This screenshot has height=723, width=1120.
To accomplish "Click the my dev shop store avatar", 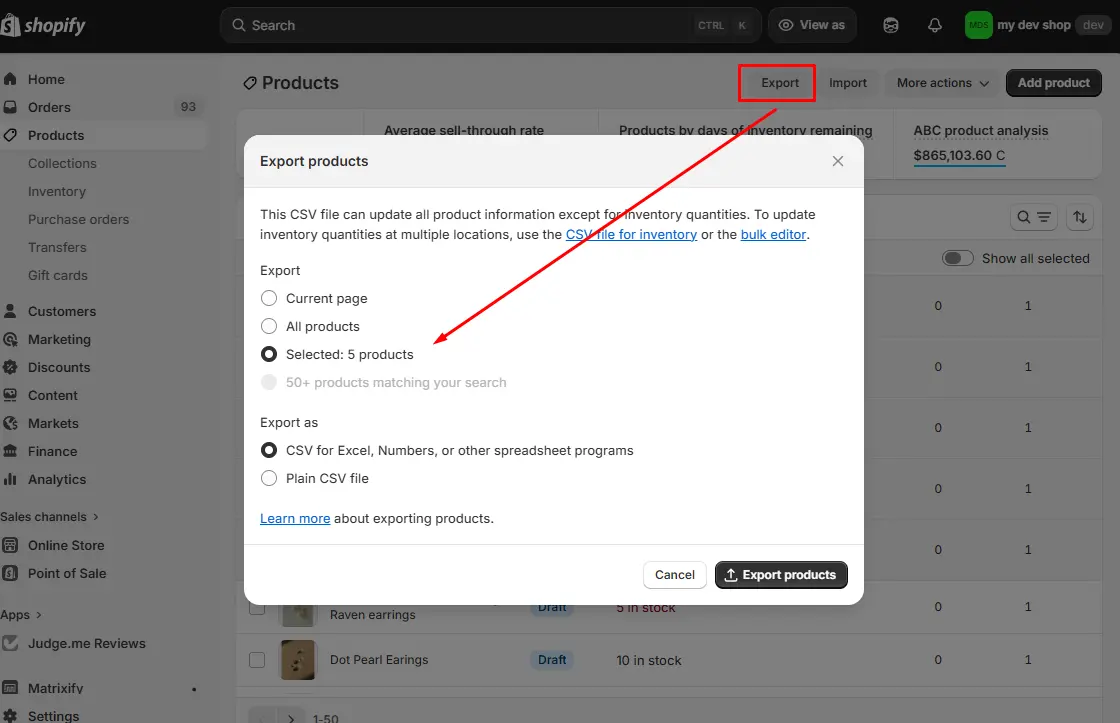I will 977,24.
